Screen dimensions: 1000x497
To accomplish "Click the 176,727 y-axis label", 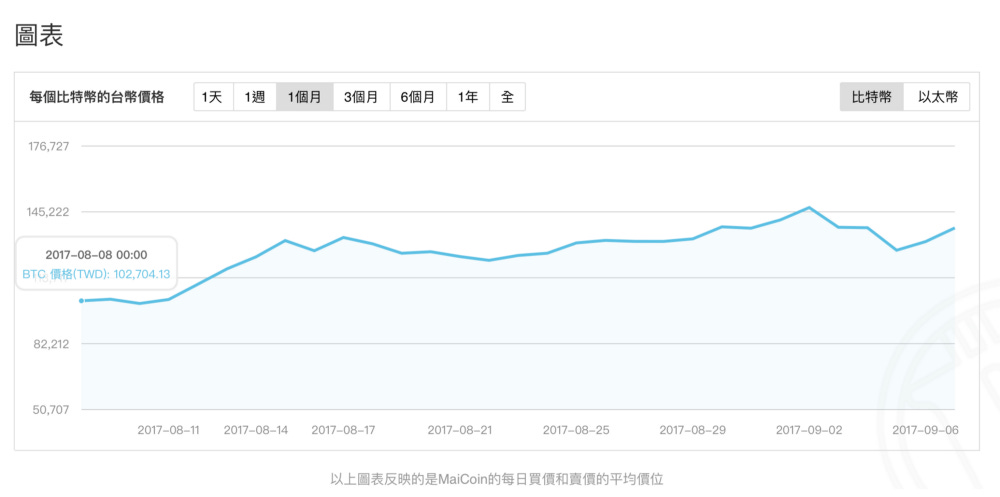I will [x=48, y=146].
